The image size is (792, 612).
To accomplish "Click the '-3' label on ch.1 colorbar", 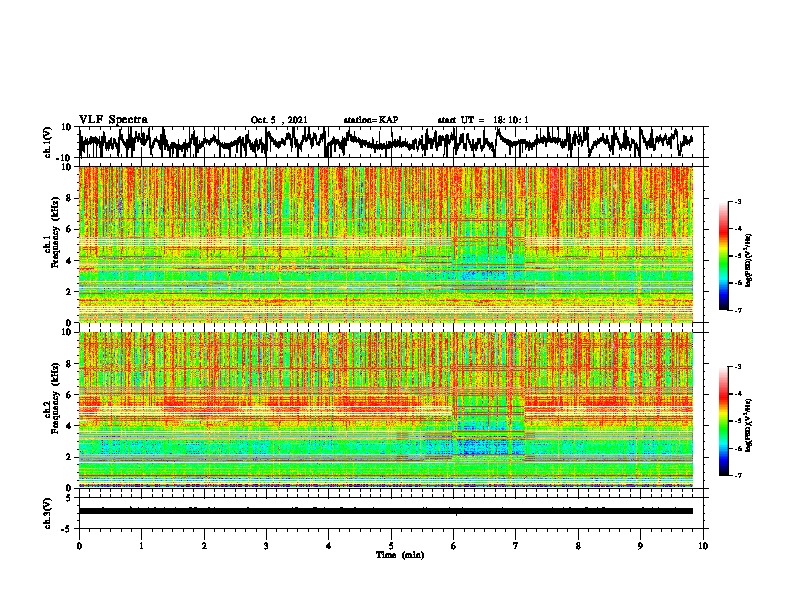I will coord(738,201).
